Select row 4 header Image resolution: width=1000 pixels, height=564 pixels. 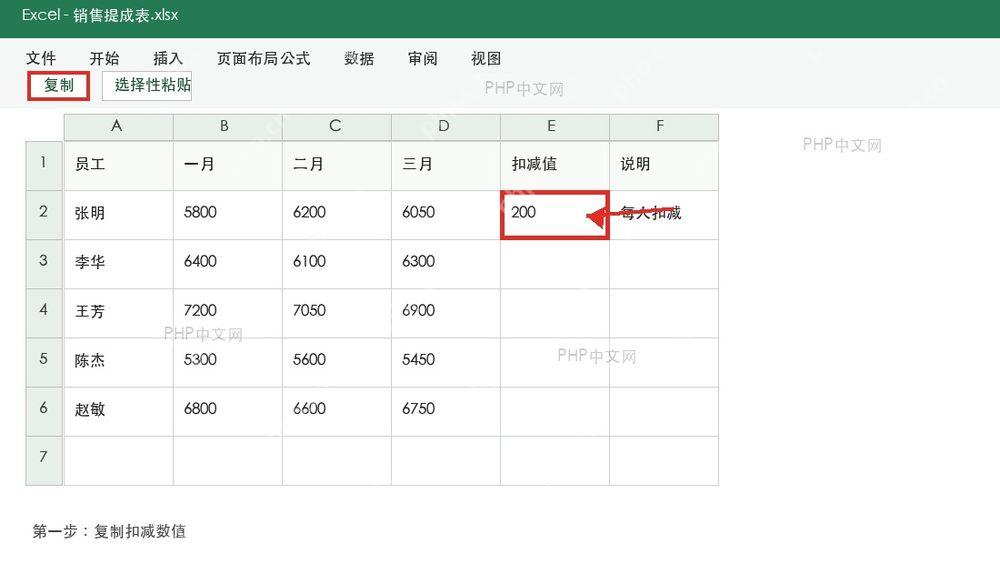click(x=44, y=313)
